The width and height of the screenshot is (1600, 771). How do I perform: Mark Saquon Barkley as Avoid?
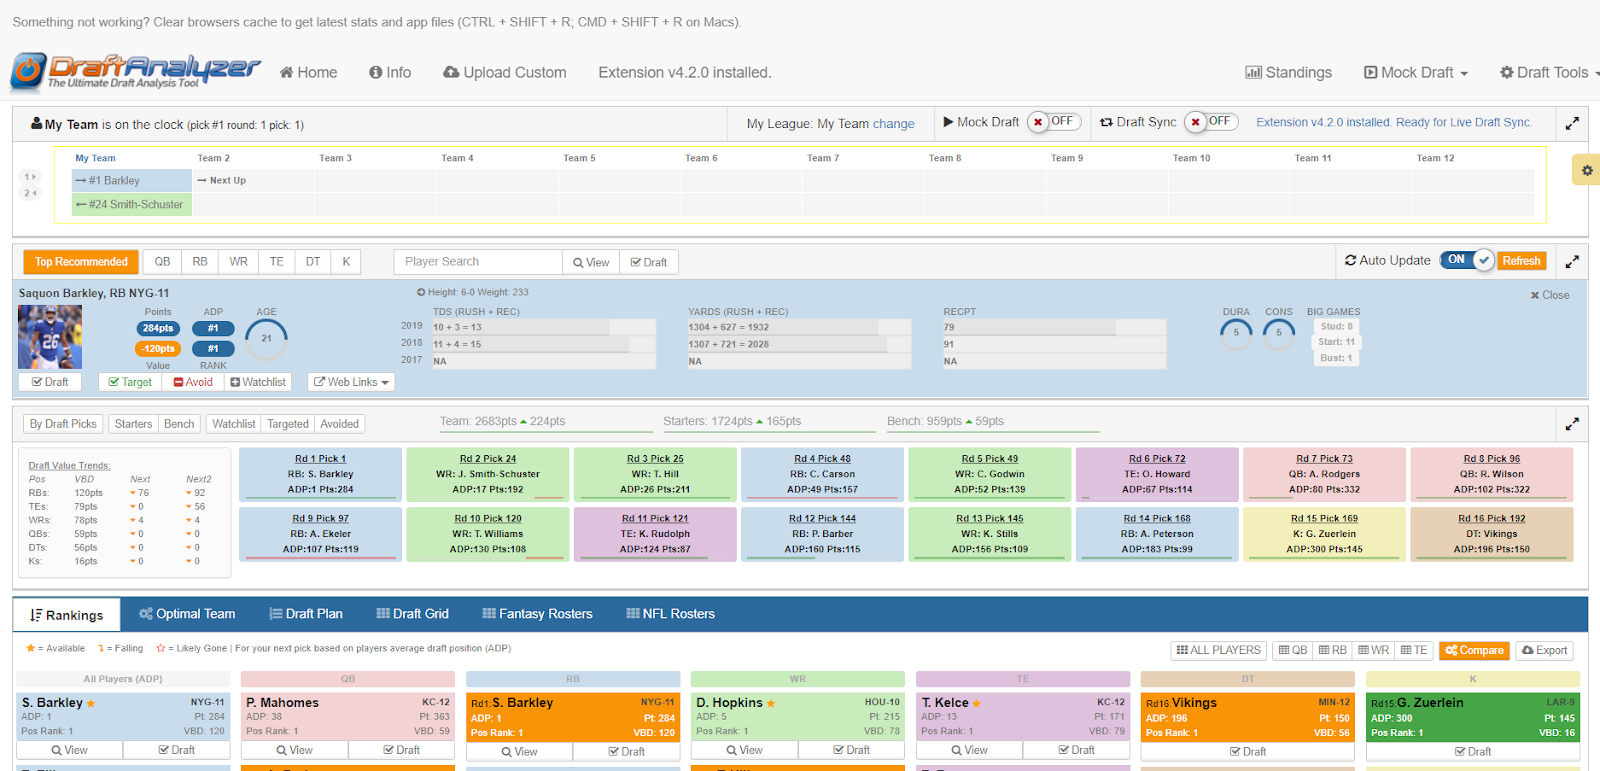pos(193,382)
